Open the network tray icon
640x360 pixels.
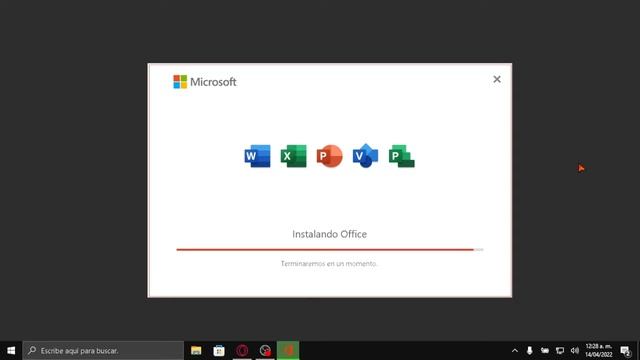560,351
